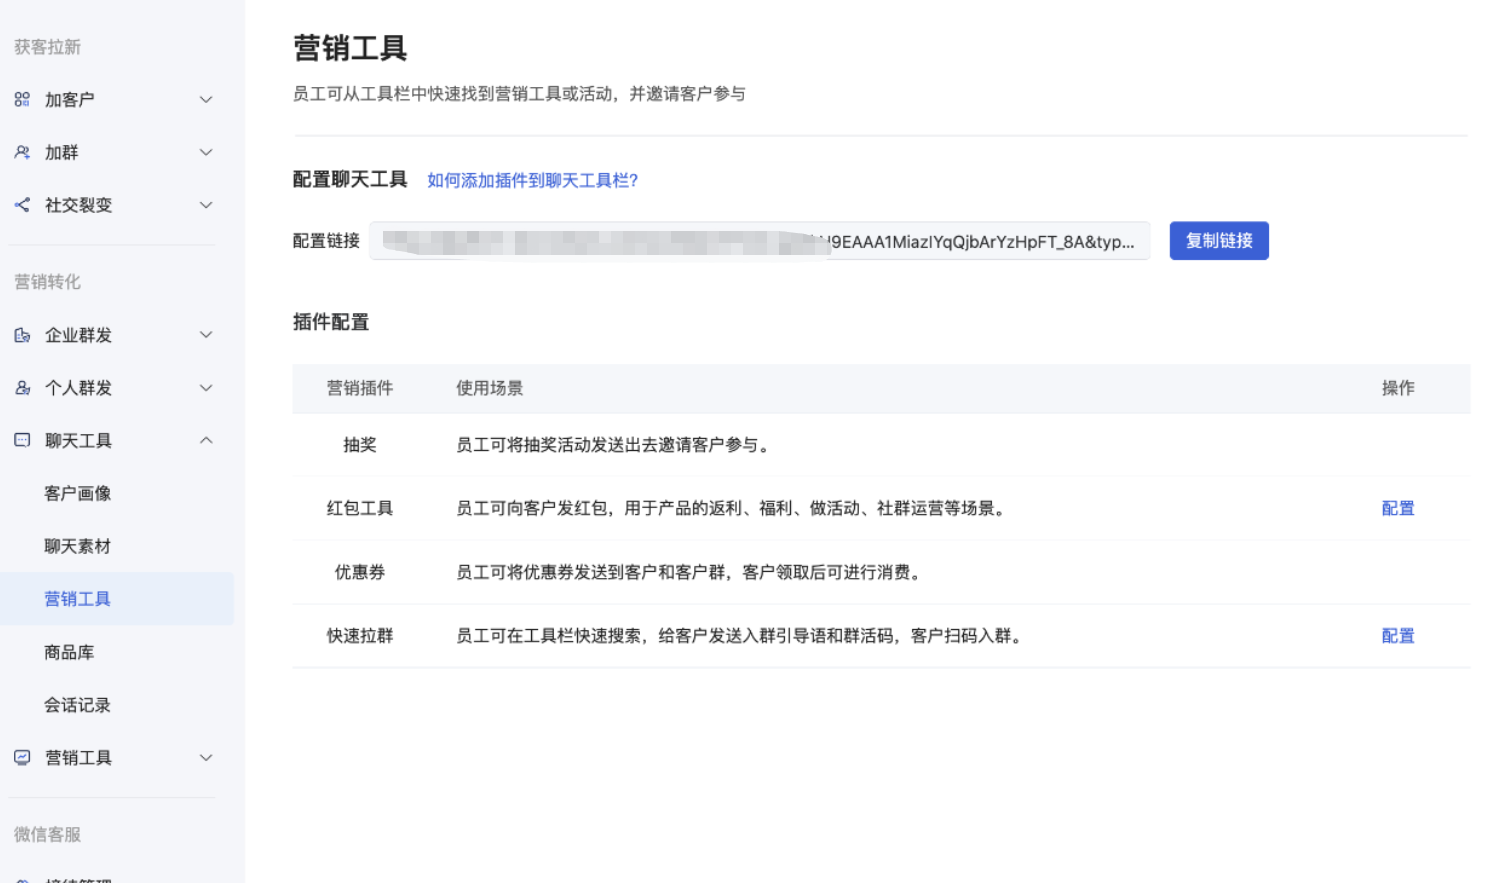Click 配置 for 快速拉群 row

click(1398, 636)
